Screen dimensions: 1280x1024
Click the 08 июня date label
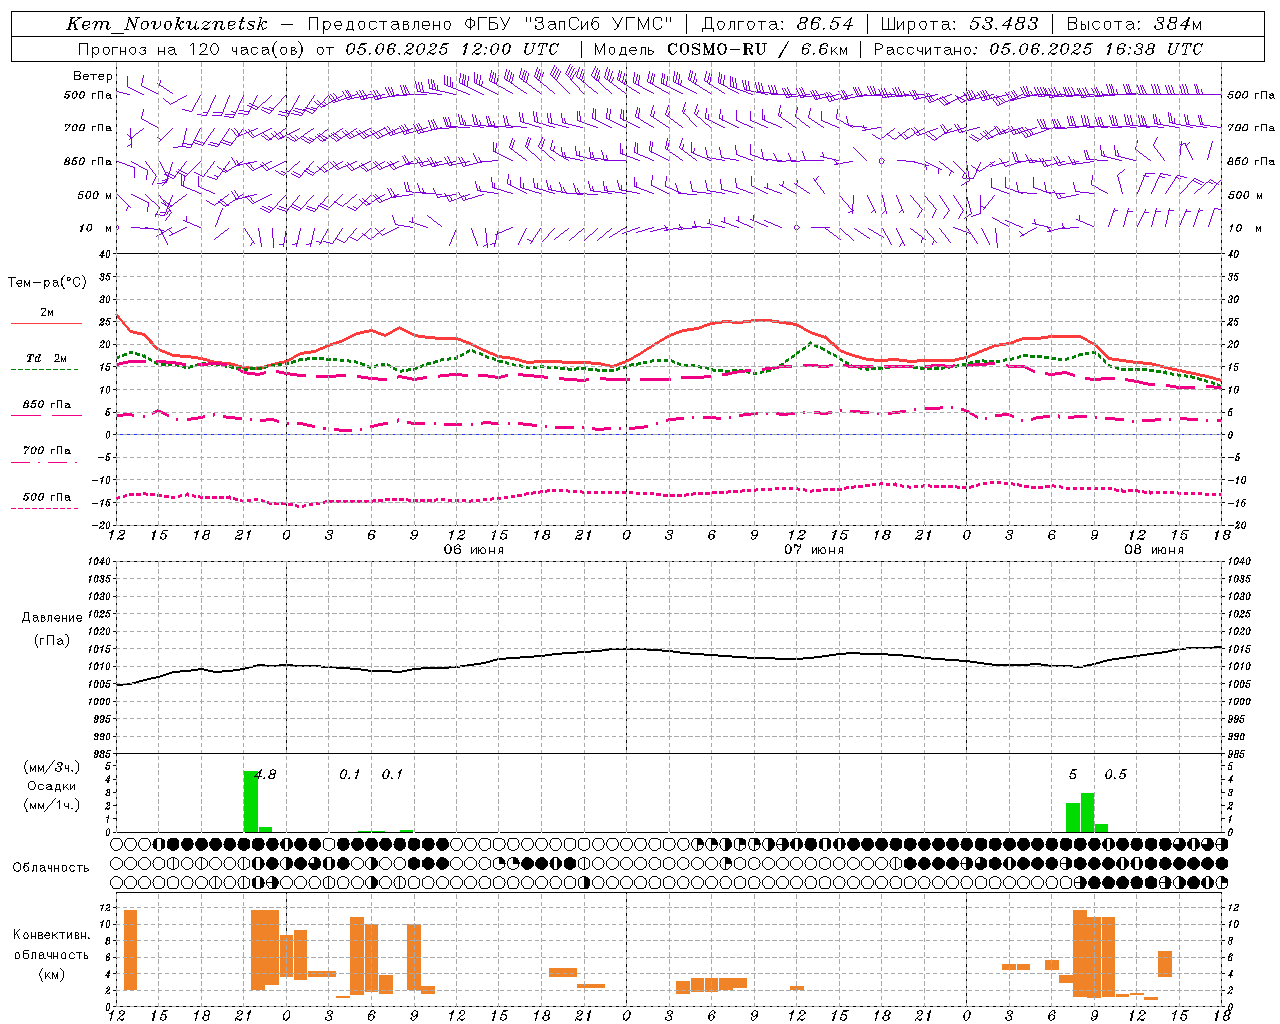1154,550
